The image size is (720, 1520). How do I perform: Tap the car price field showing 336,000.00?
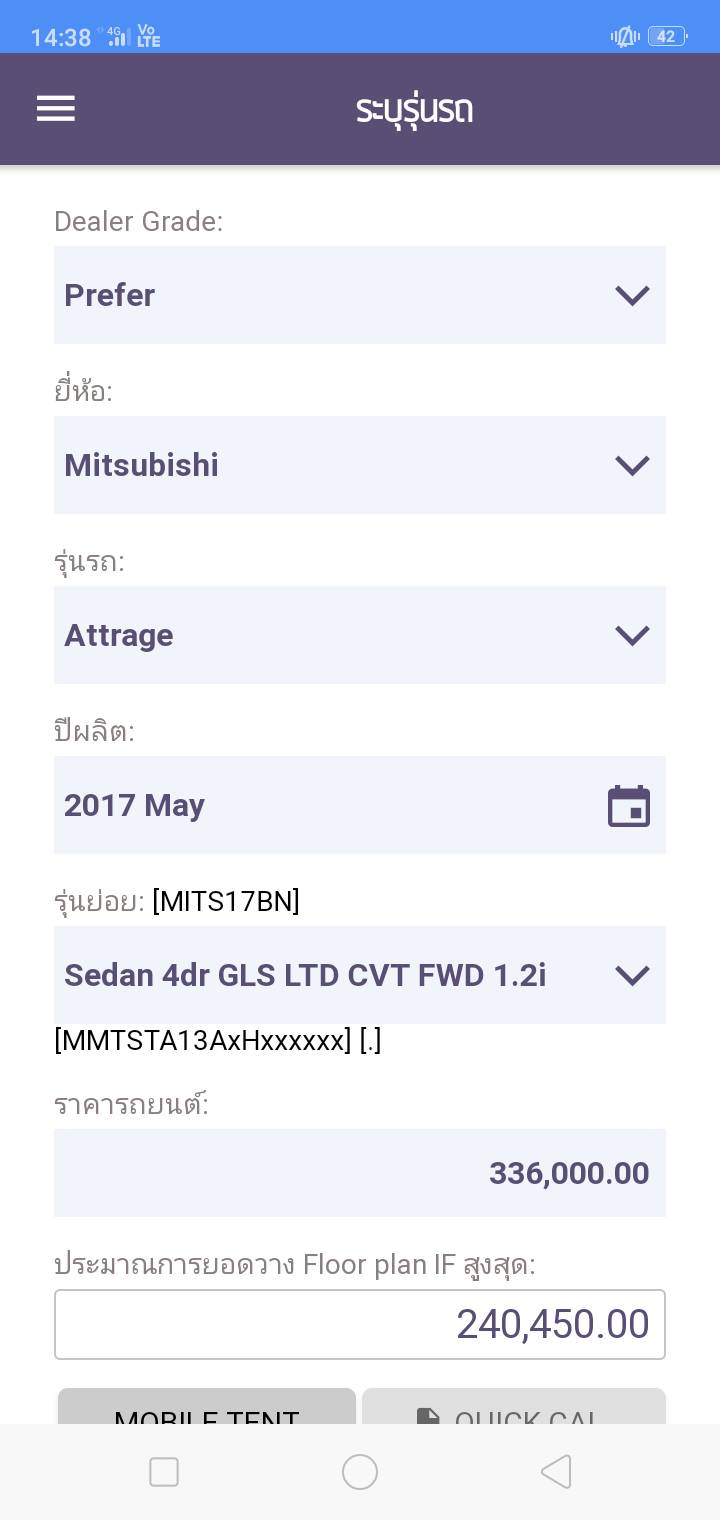[360, 1173]
